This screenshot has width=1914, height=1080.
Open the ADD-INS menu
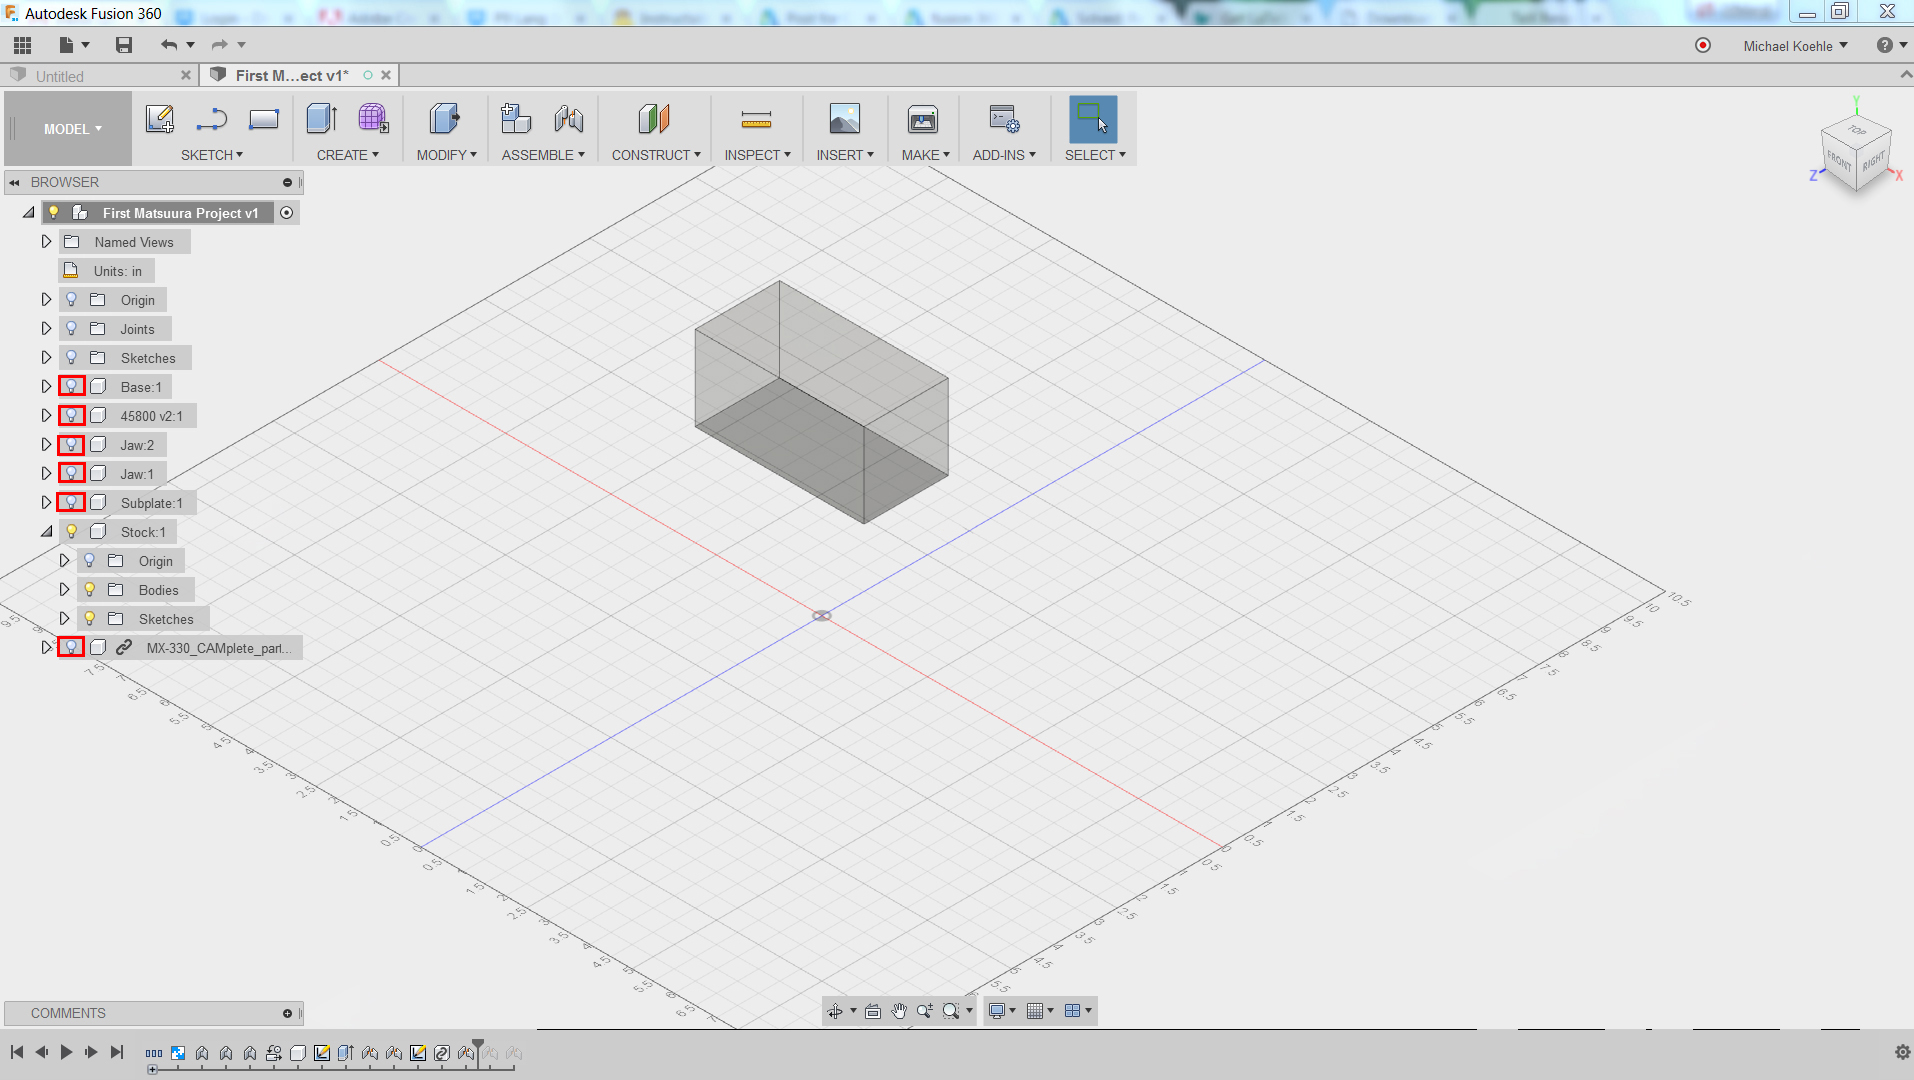(x=1004, y=155)
